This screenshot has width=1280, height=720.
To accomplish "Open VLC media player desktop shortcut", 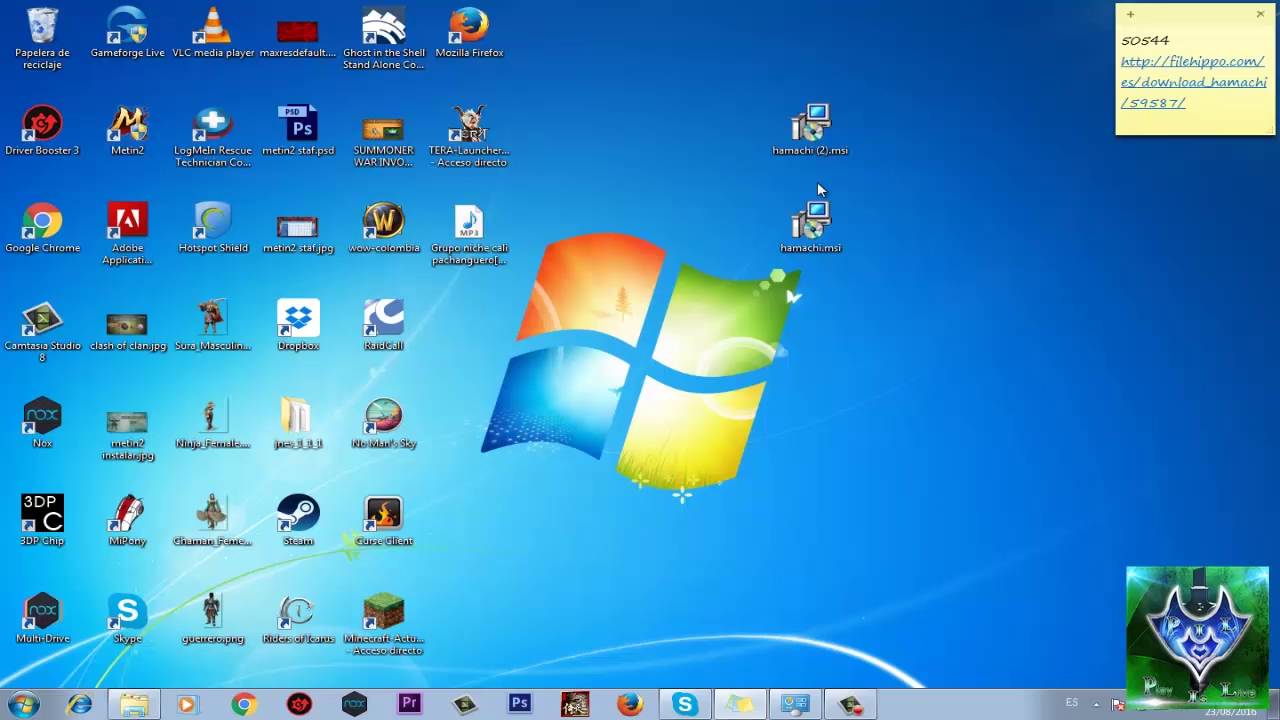I will point(213,33).
